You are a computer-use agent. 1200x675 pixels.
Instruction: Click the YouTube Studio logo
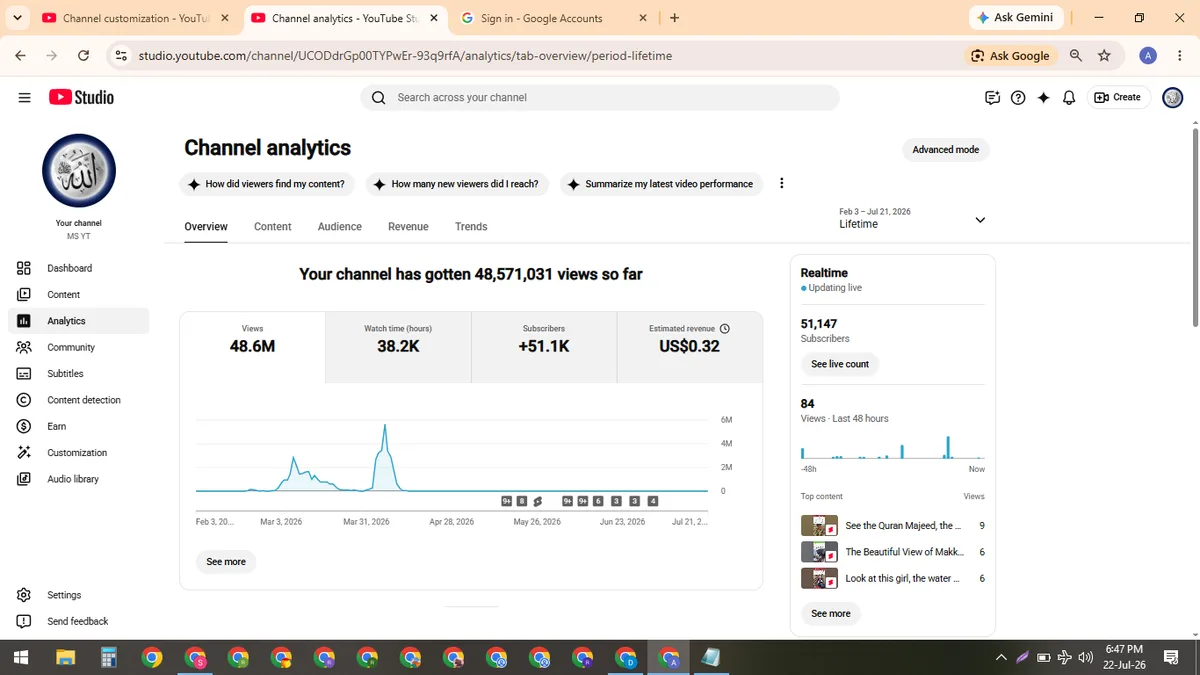pos(81,97)
